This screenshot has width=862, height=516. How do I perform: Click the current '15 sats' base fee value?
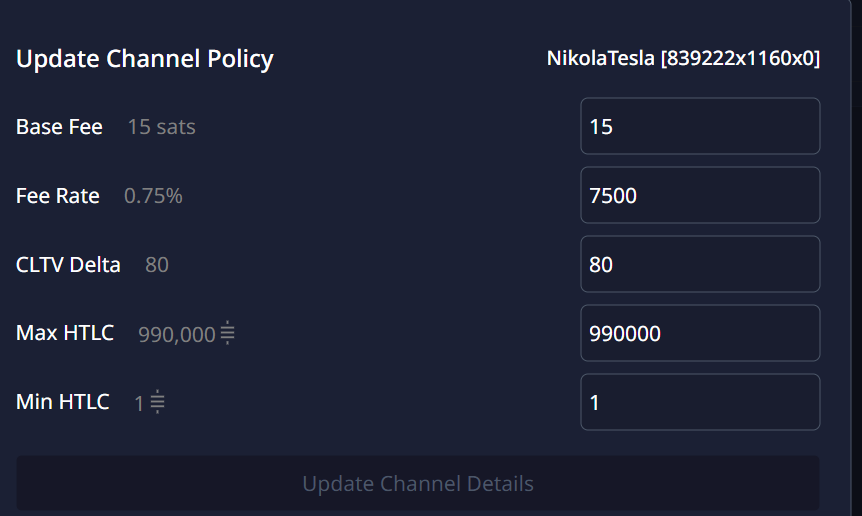coord(162,127)
